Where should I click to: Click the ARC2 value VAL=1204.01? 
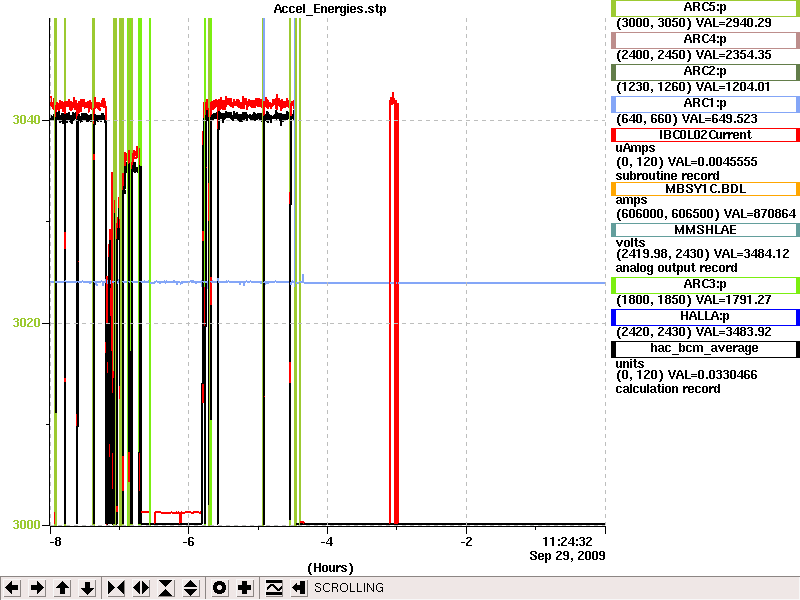pyautogui.click(x=733, y=87)
